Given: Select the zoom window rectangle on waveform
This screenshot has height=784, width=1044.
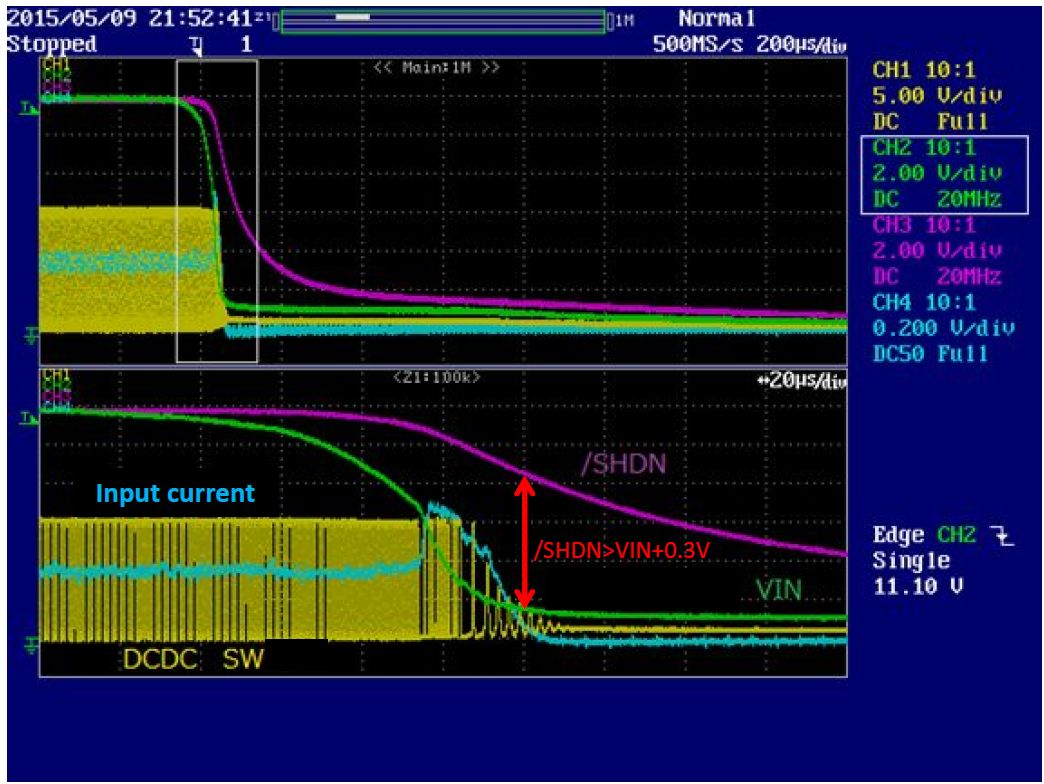Looking at the screenshot, I should 216,210.
